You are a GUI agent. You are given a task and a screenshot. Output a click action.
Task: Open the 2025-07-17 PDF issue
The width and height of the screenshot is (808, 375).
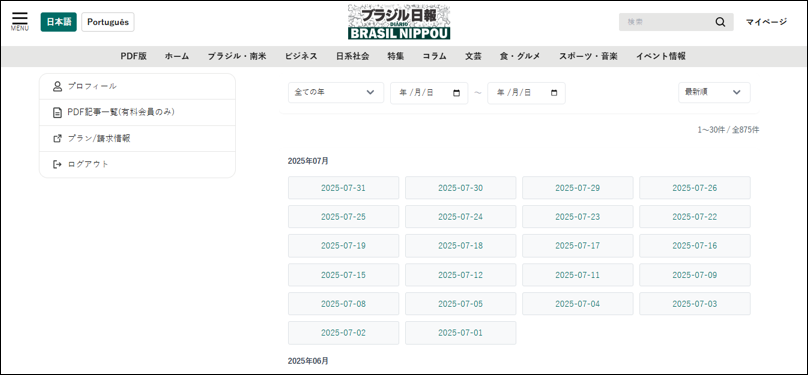click(x=578, y=246)
